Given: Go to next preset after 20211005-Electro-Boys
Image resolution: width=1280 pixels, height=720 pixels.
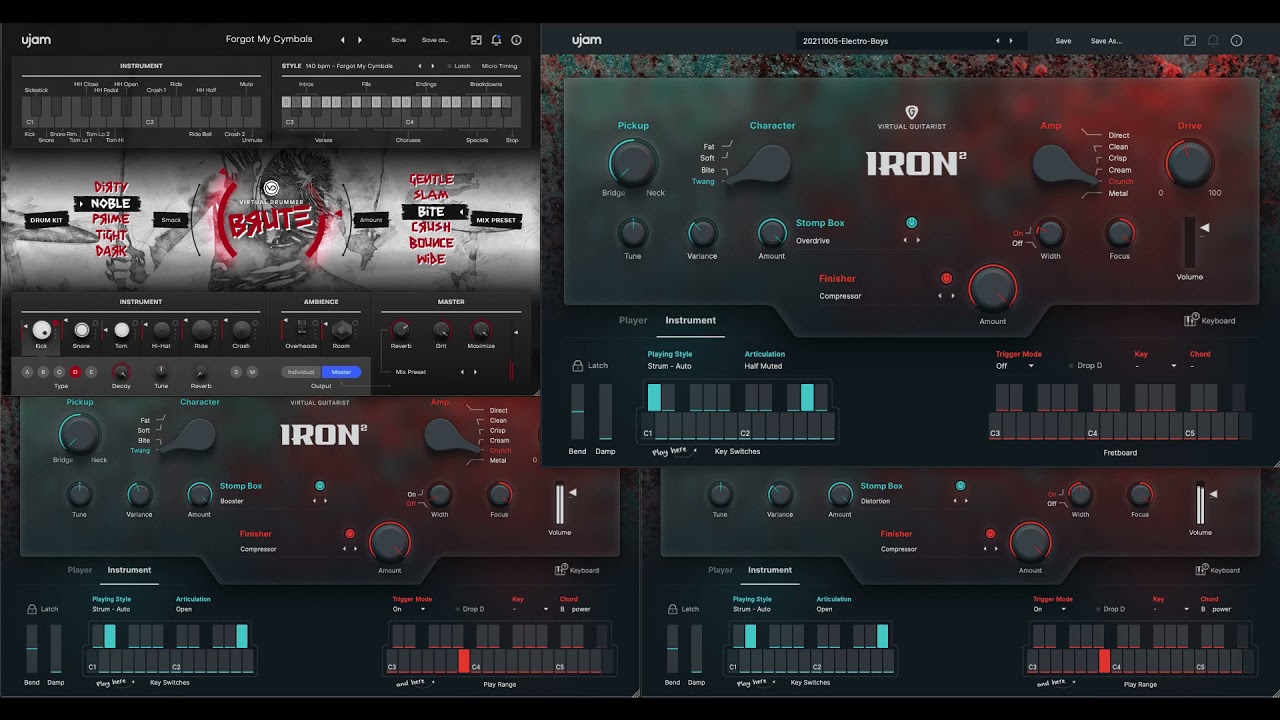Looking at the screenshot, I should point(1011,41).
